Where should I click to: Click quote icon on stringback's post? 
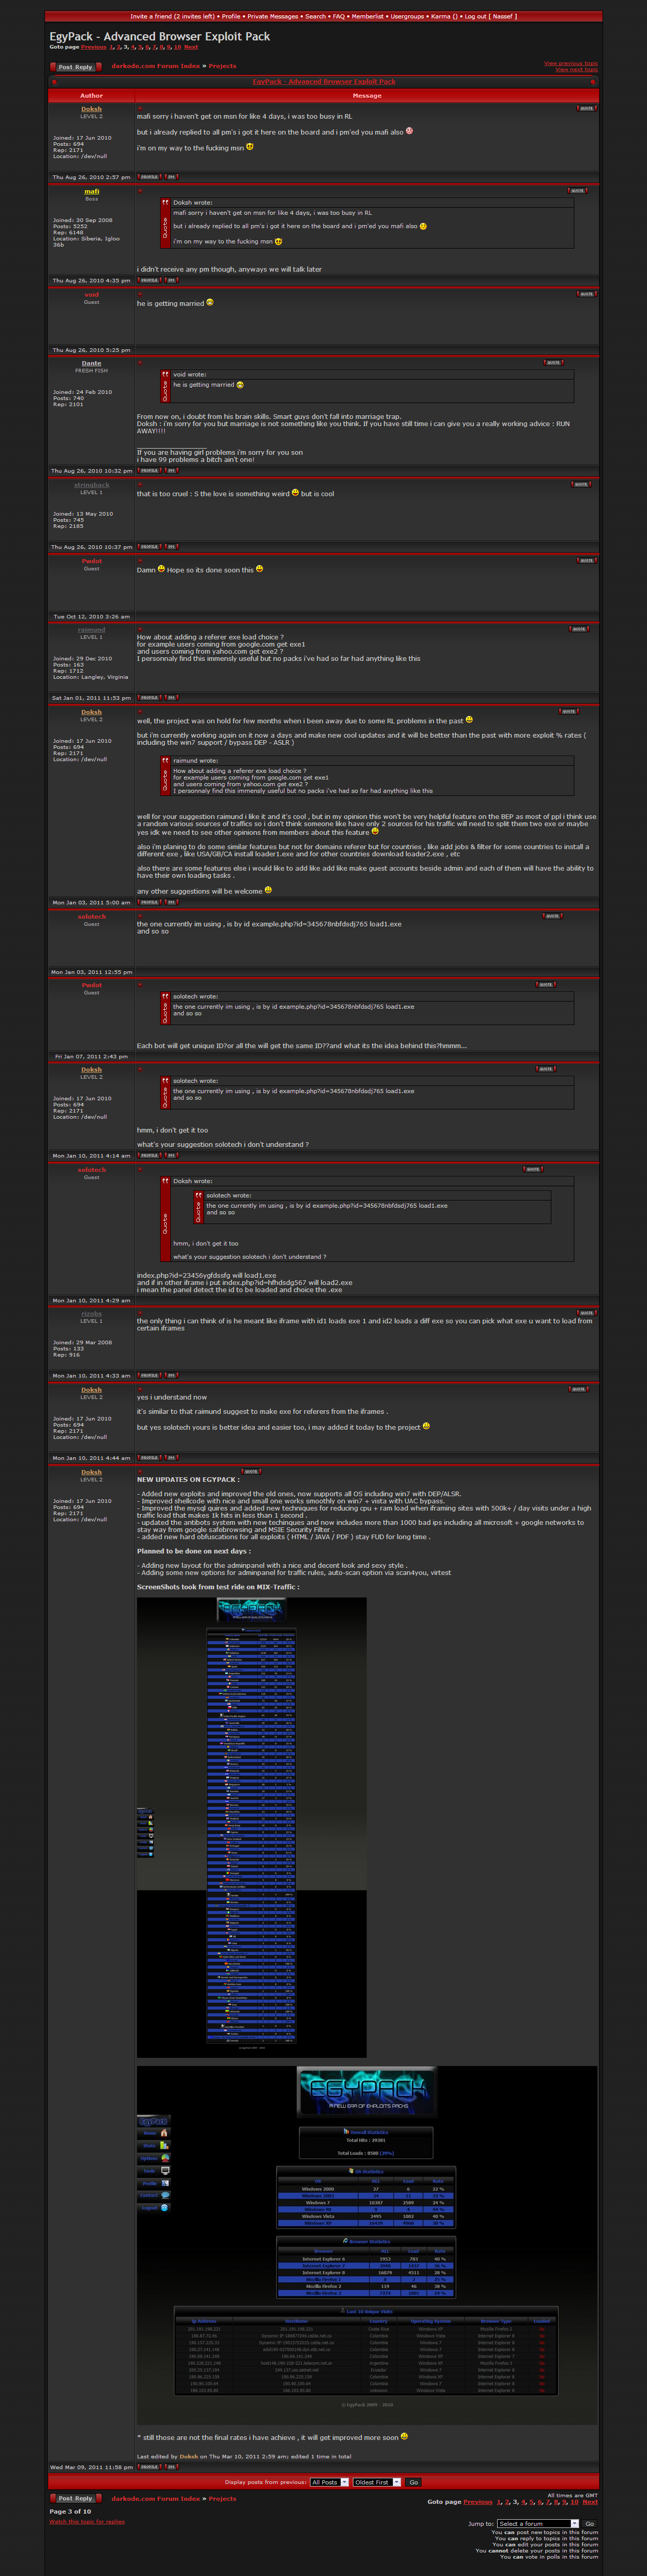[x=581, y=484]
